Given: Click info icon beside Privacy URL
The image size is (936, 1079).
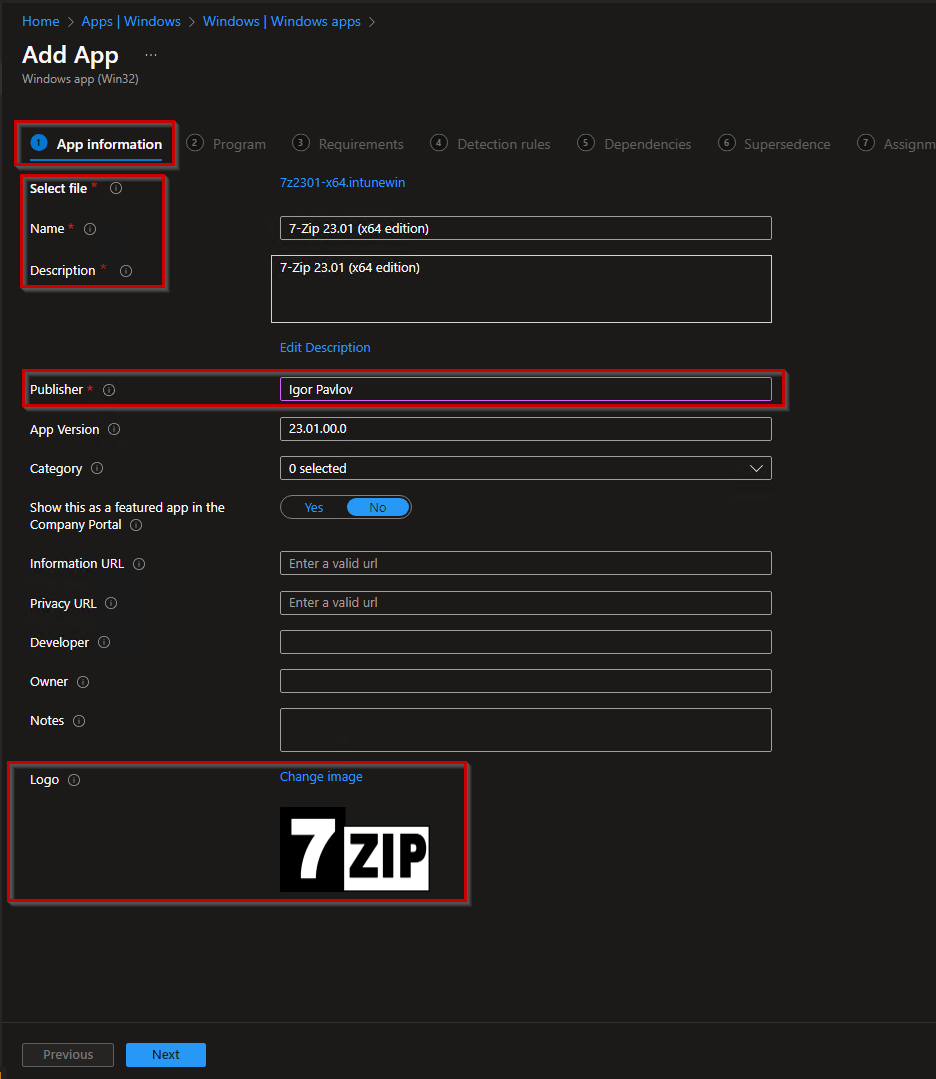Looking at the screenshot, I should pos(111,603).
